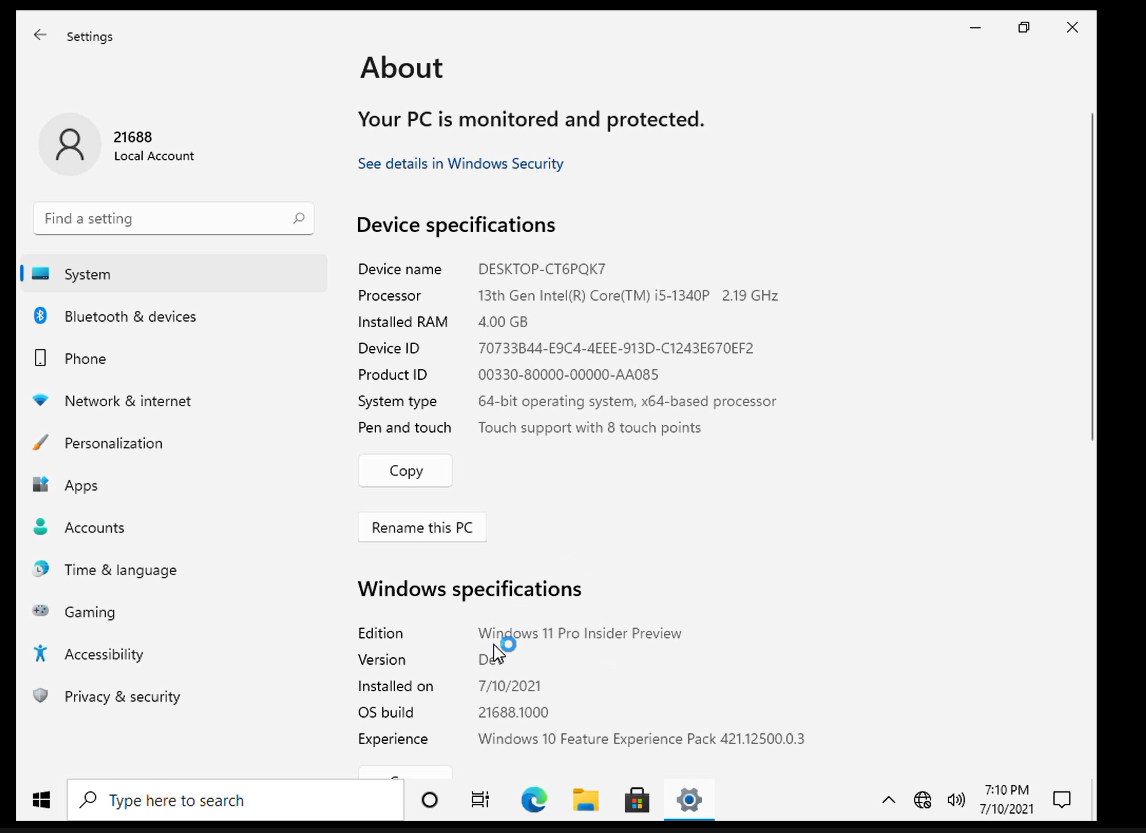Open File Explorer from the taskbar
1146x833 pixels.
click(x=585, y=800)
